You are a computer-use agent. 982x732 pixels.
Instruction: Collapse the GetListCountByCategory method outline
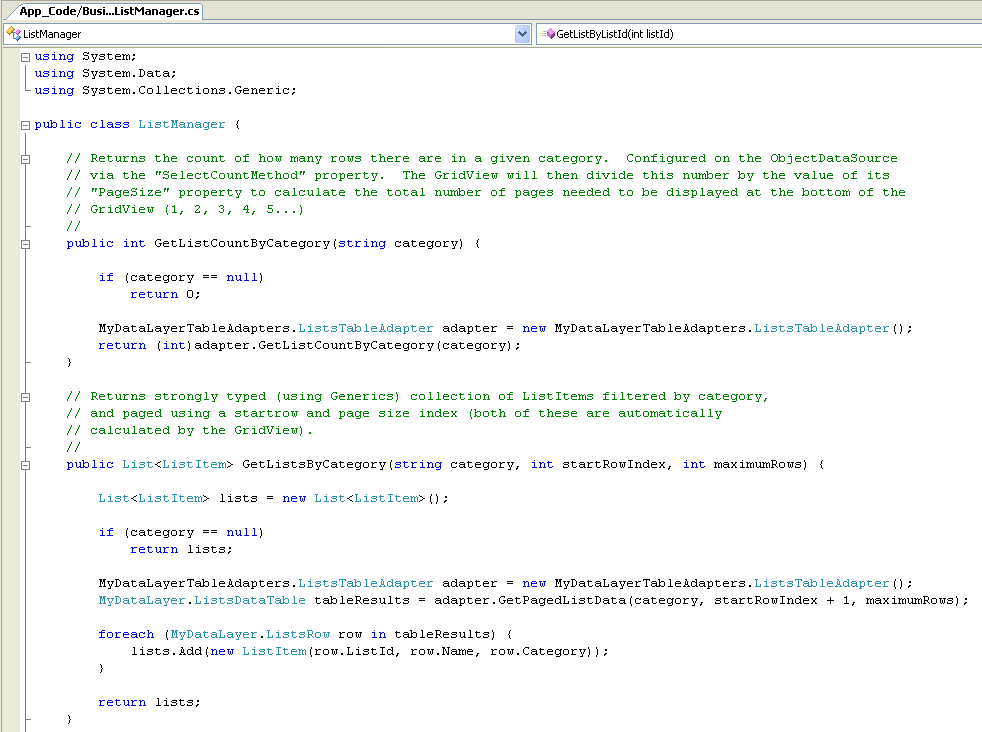pos(26,244)
